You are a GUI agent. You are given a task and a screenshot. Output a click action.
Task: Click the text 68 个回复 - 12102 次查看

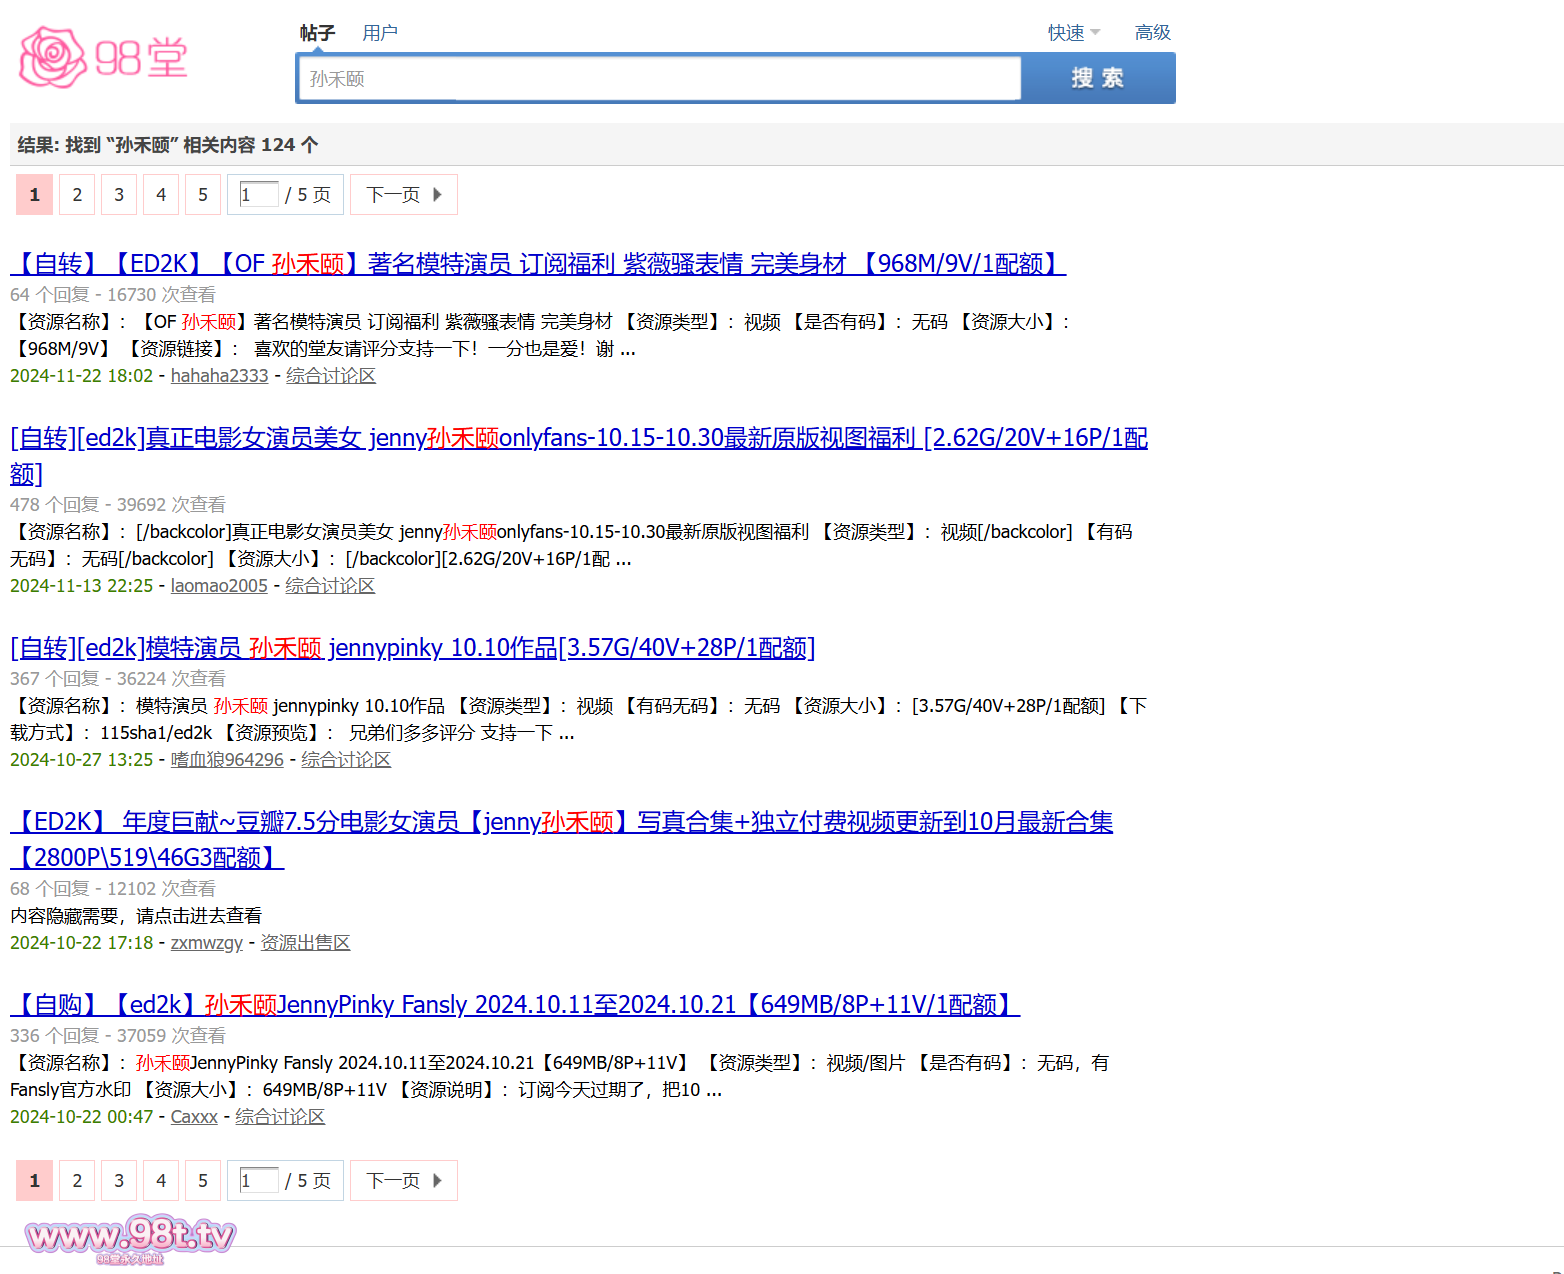click(x=113, y=889)
